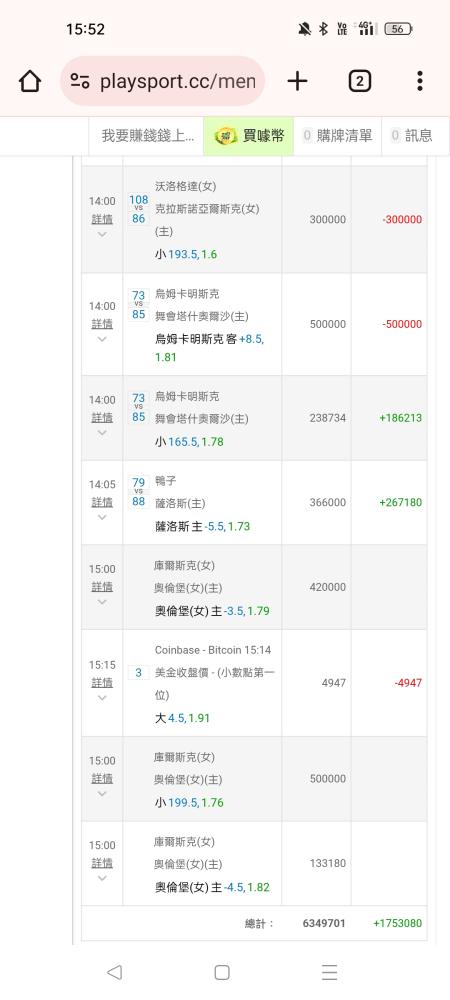Open the site settings icon in address bar
This screenshot has height=1000, width=450.
[80, 81]
